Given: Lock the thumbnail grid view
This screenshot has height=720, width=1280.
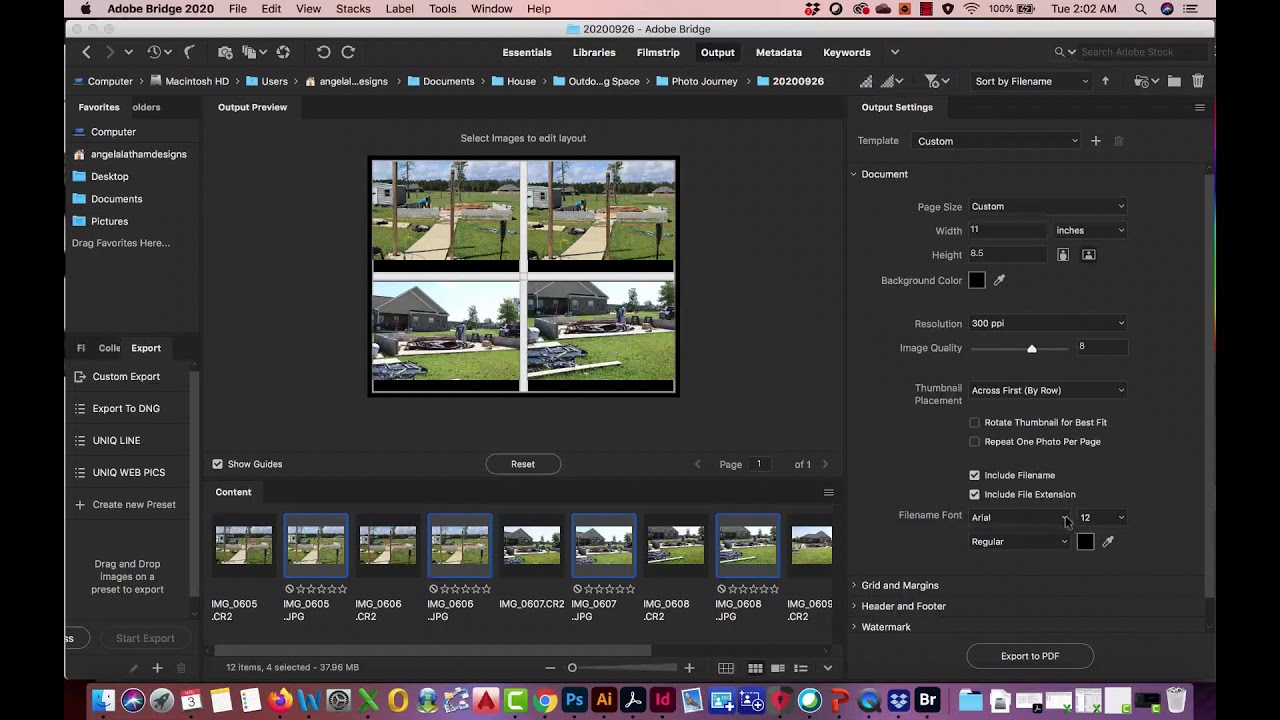Looking at the screenshot, I should (726, 668).
